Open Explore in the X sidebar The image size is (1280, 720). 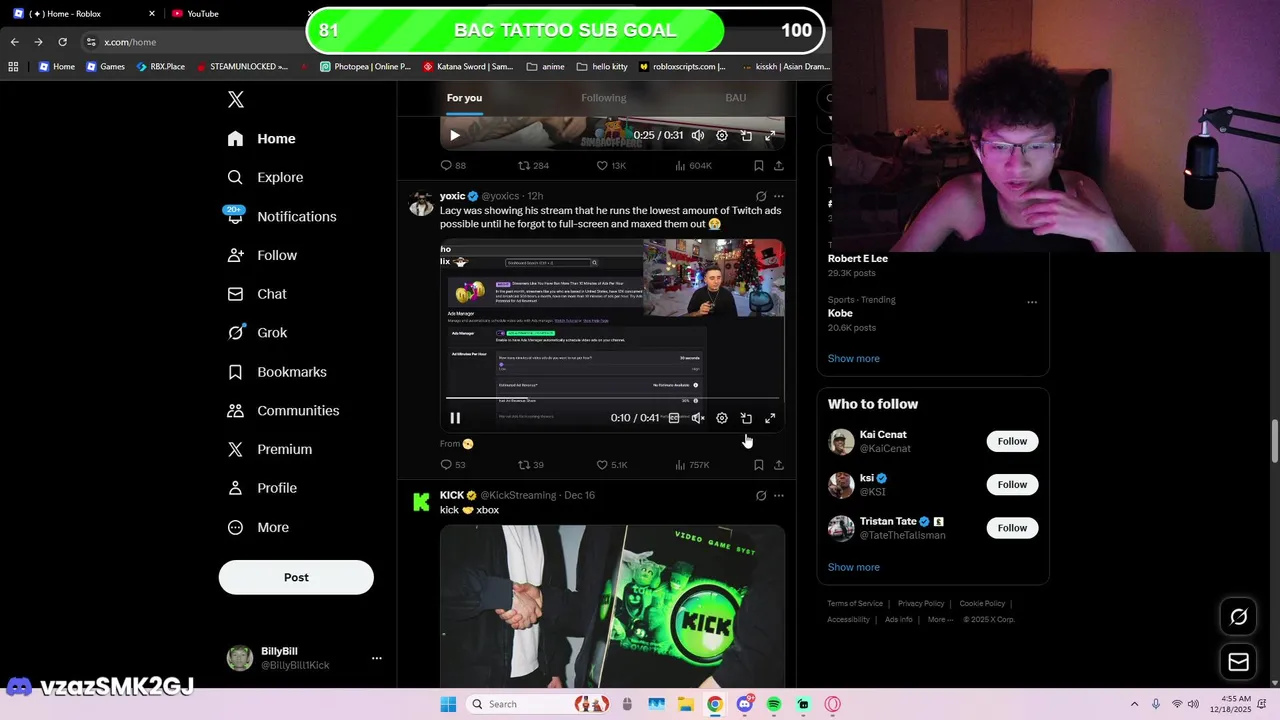(x=265, y=177)
